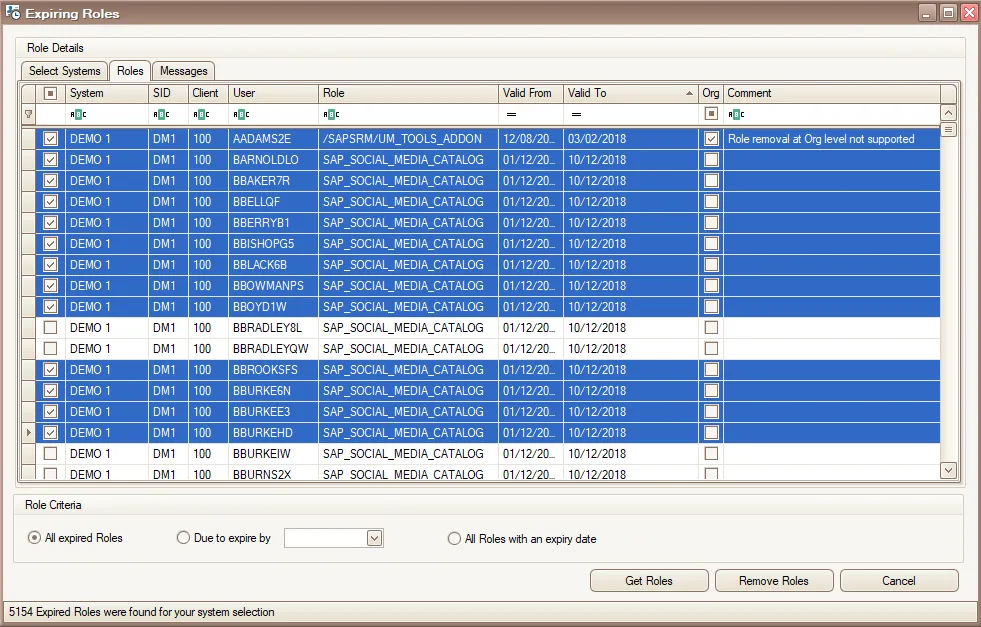This screenshot has width=981, height=627.
Task: Select the Due to expire by radio button
Action: [183, 538]
